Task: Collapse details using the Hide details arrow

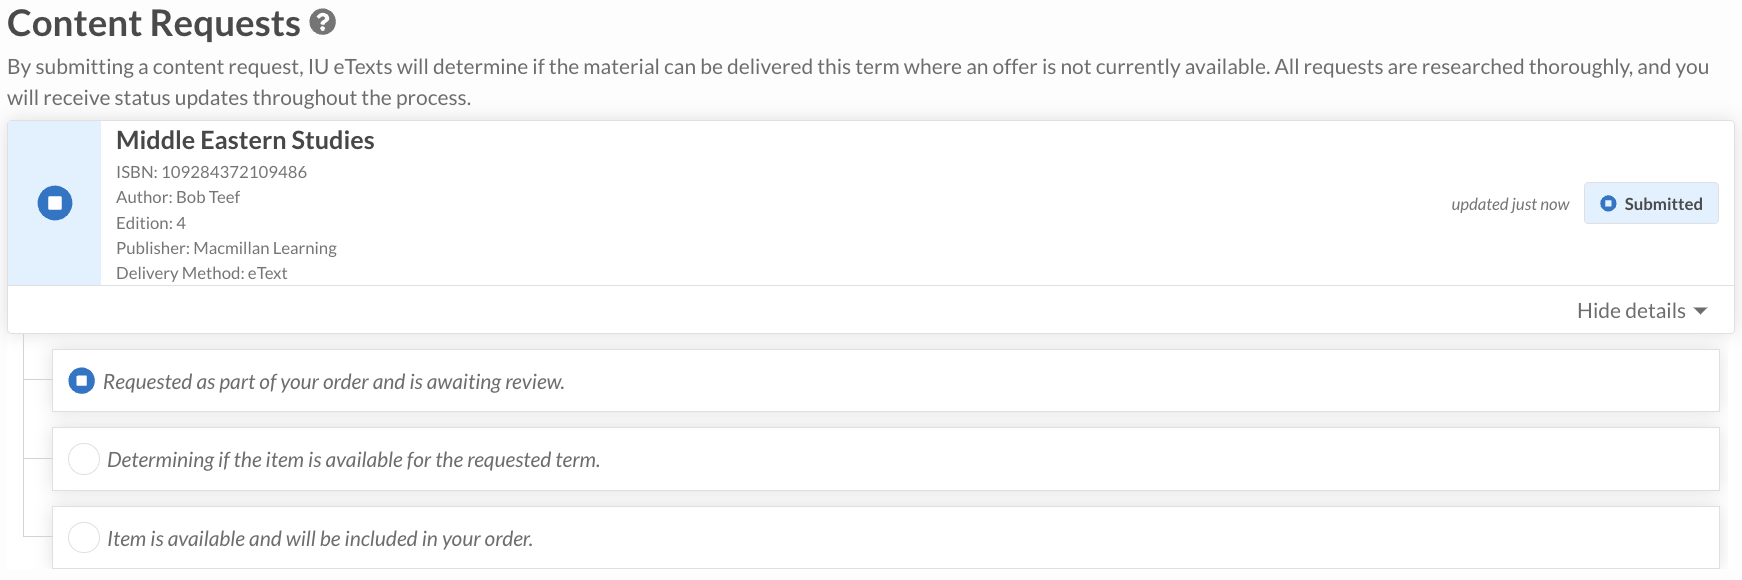Action: [x=1700, y=311]
